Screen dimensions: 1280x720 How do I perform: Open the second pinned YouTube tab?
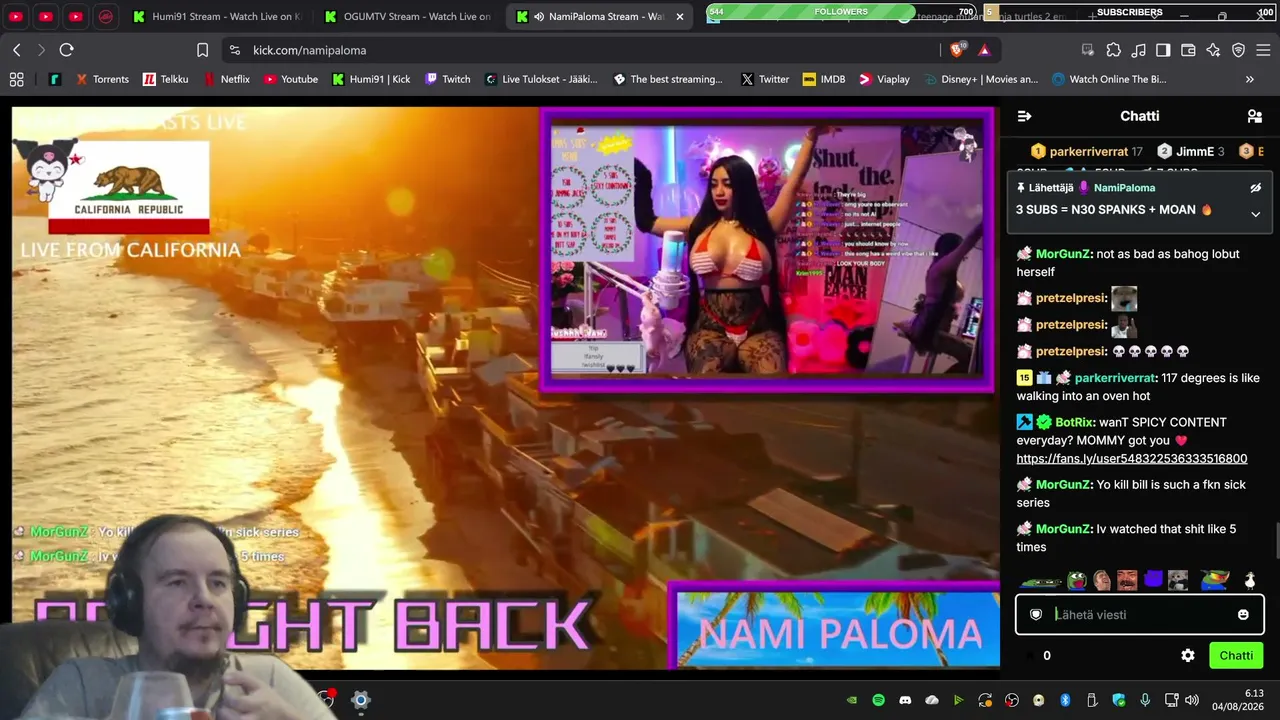point(46,17)
